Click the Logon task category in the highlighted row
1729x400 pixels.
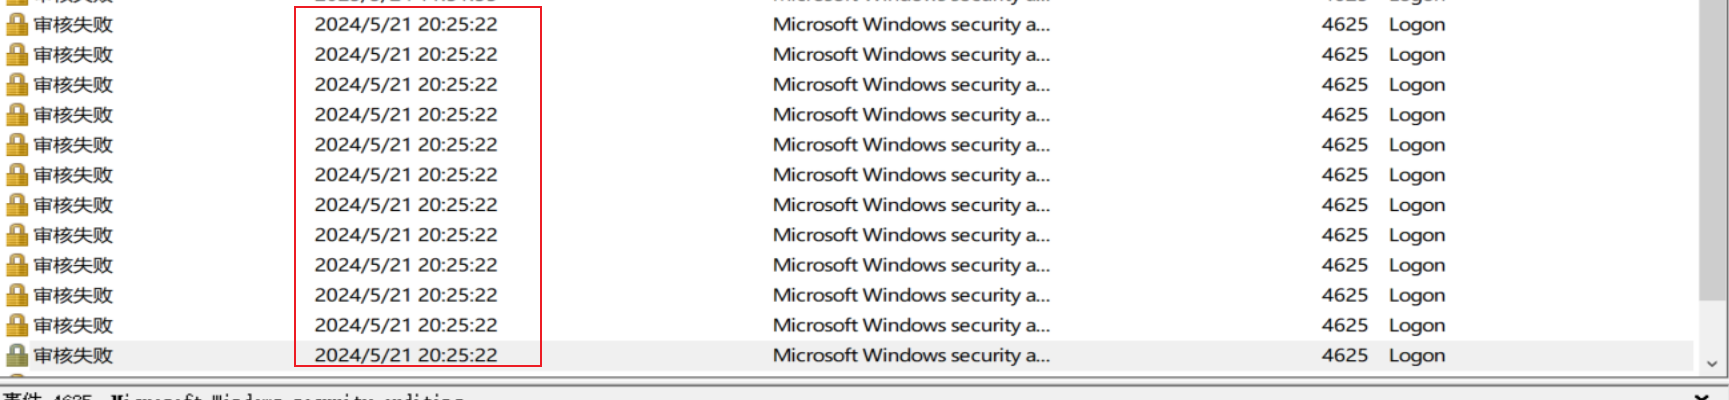click(x=1416, y=356)
